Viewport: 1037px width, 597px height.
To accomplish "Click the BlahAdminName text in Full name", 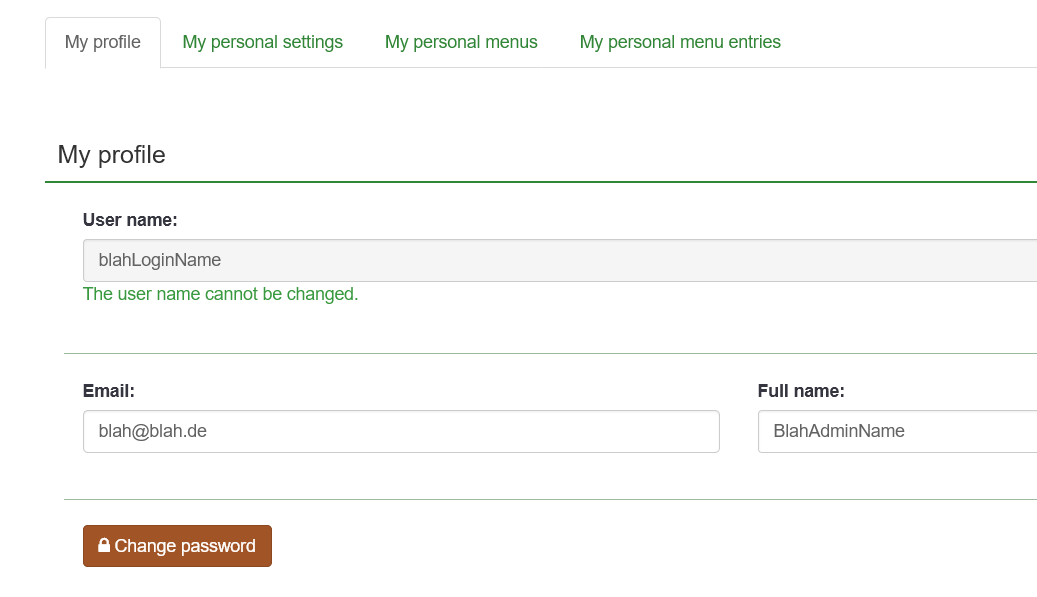I will 838,431.
